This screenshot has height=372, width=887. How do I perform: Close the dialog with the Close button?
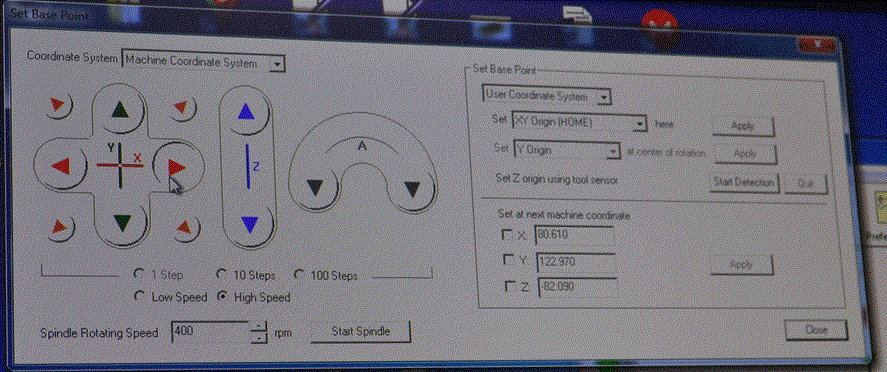[x=815, y=329]
